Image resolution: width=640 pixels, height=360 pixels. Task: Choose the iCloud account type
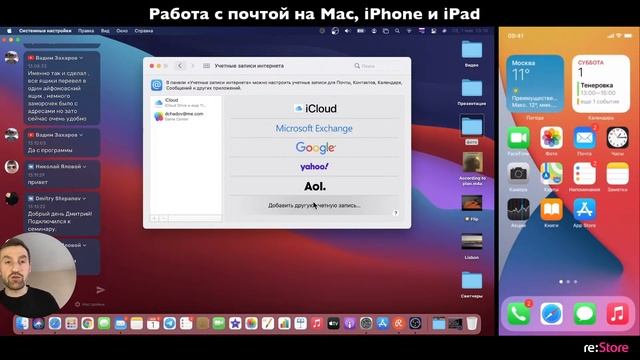coord(314,109)
